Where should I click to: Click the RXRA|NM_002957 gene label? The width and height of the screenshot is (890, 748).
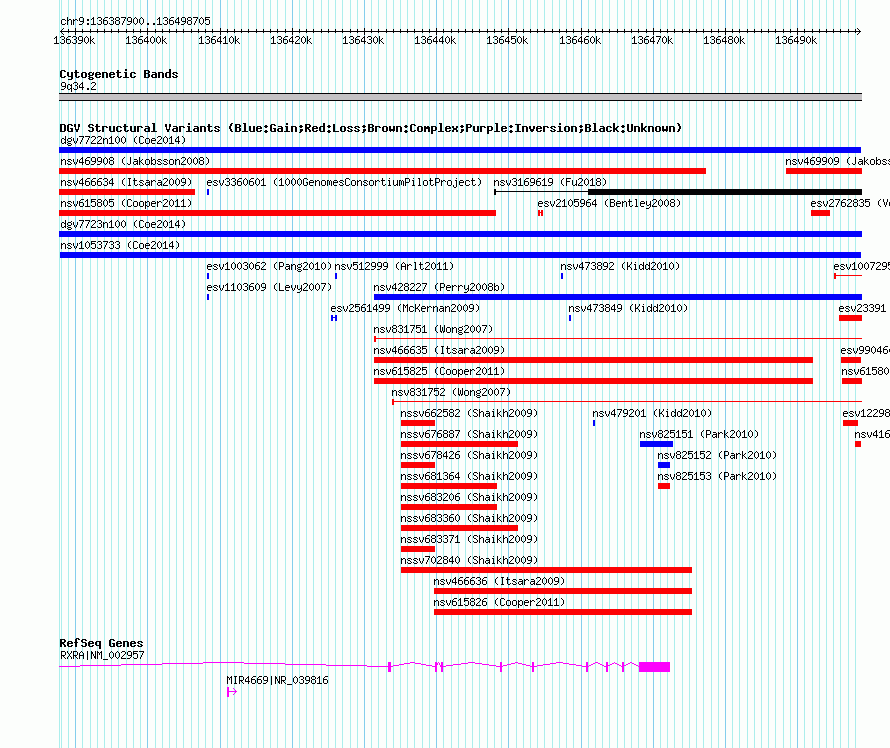click(102, 655)
